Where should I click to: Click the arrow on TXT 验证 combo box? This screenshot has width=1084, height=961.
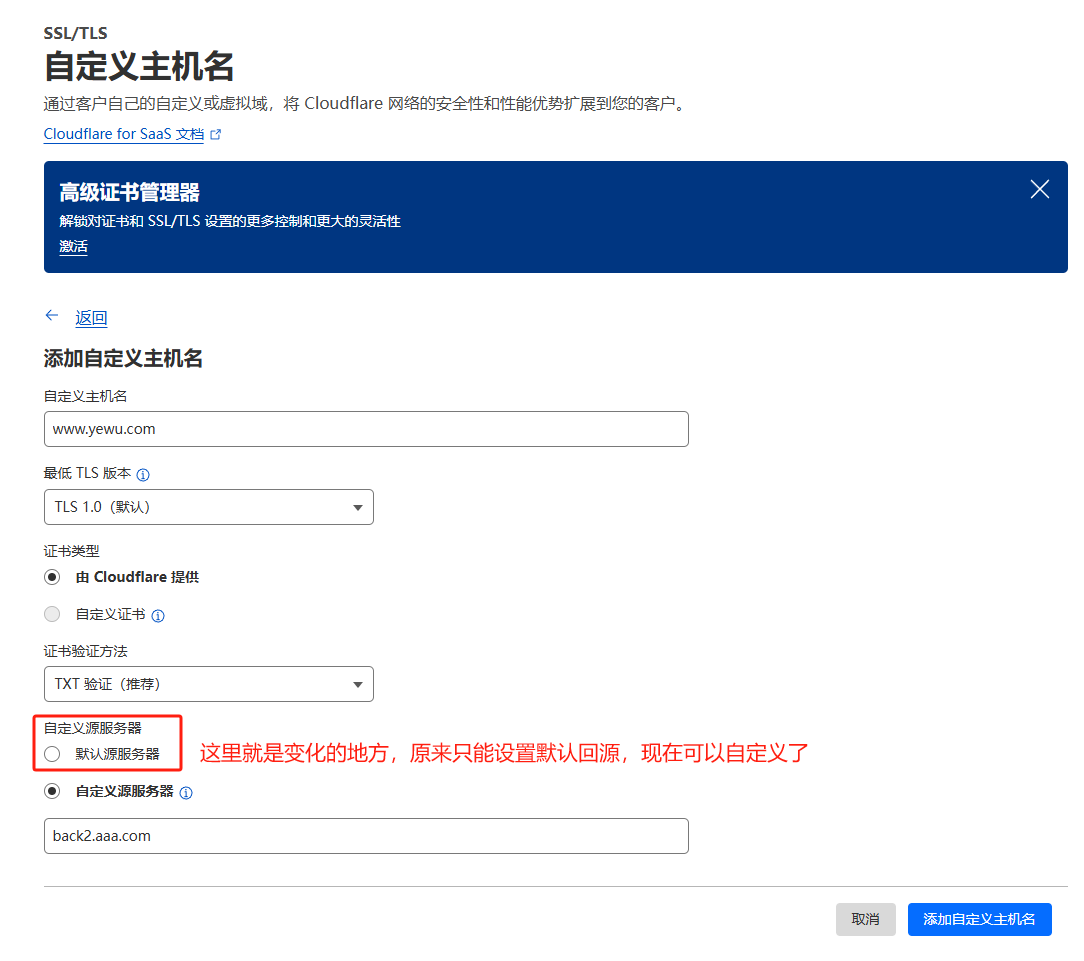pos(358,685)
